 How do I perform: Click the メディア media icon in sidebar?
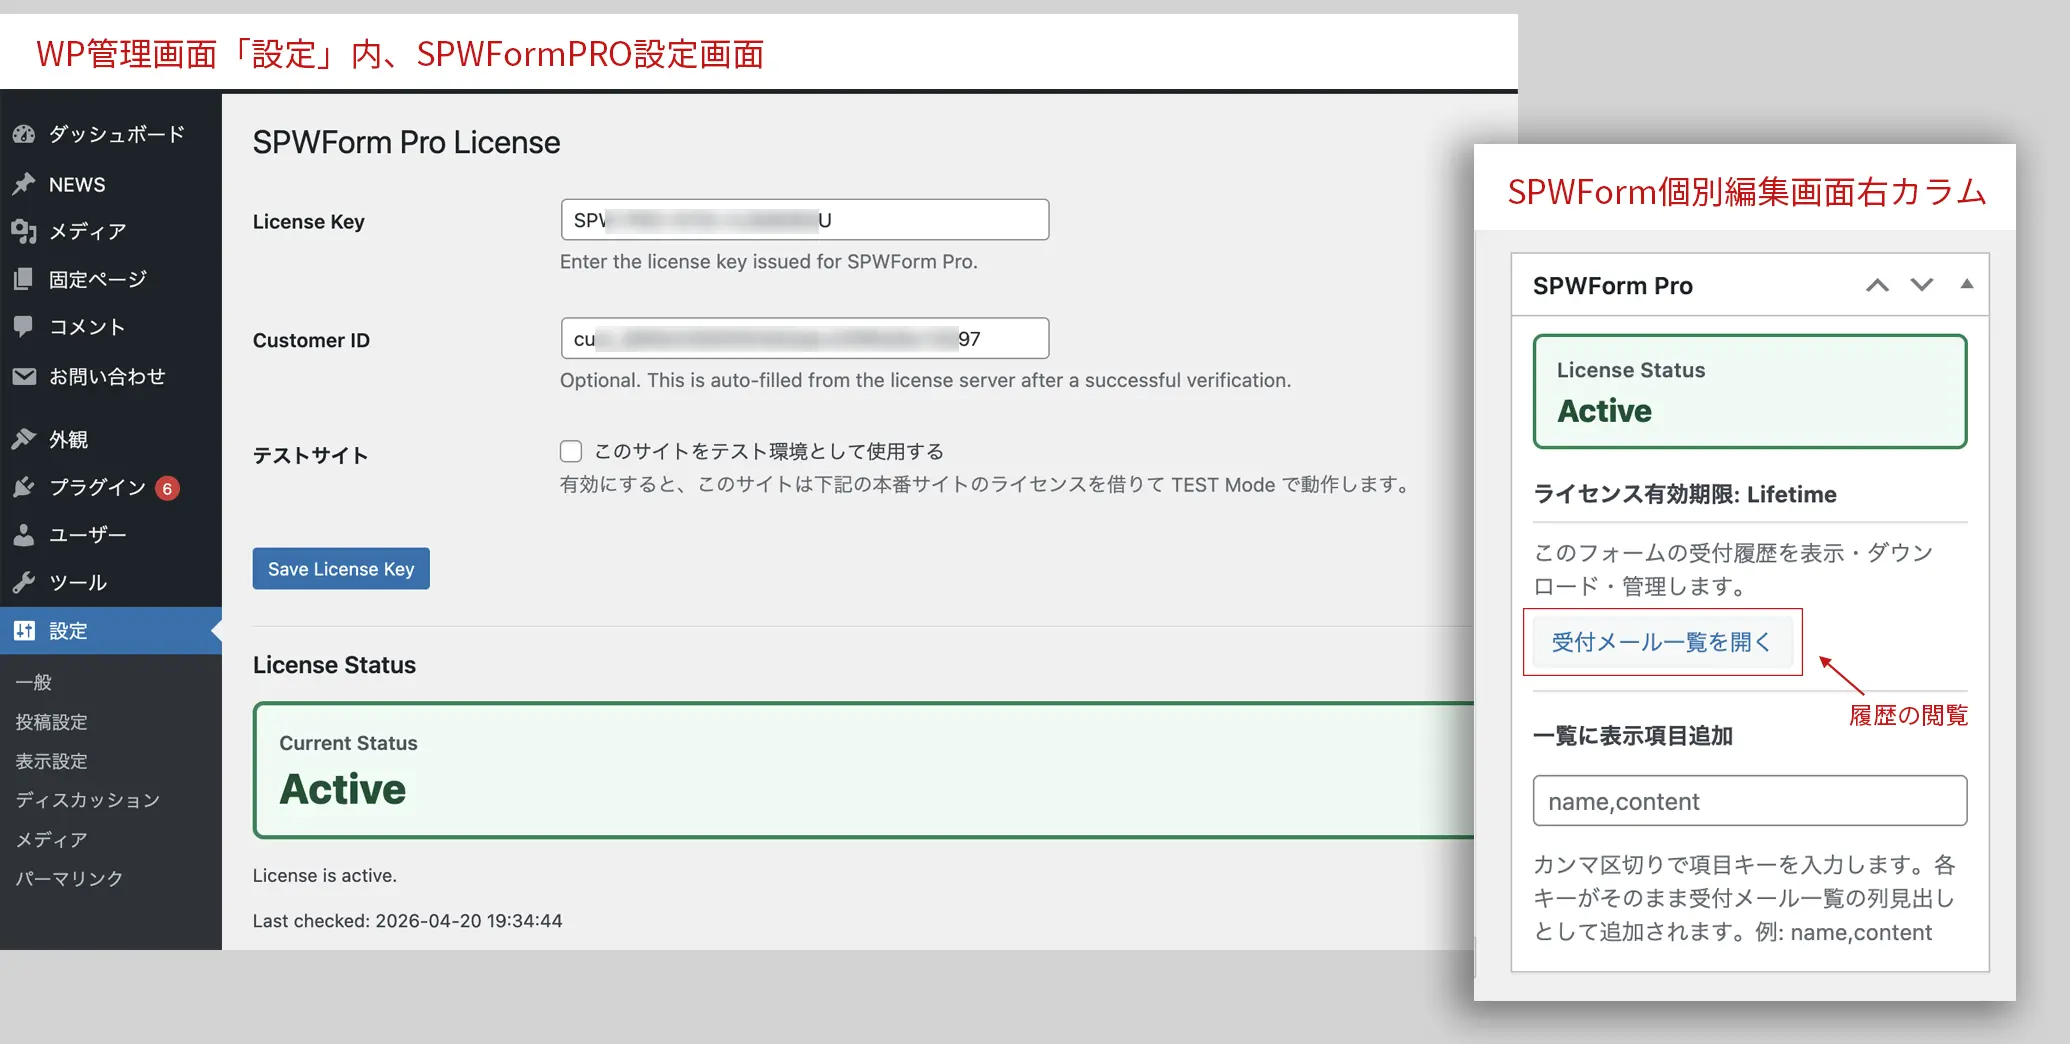[24, 231]
